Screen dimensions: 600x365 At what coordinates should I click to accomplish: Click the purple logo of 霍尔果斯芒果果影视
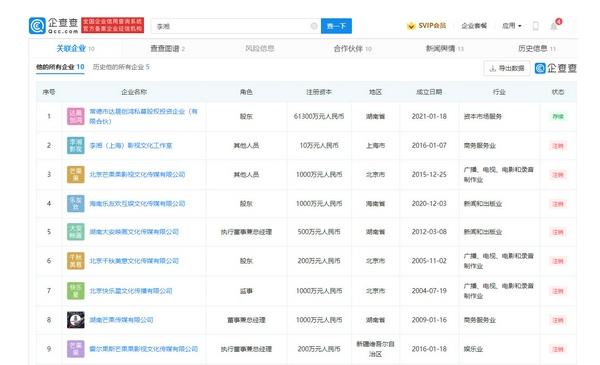(x=75, y=349)
